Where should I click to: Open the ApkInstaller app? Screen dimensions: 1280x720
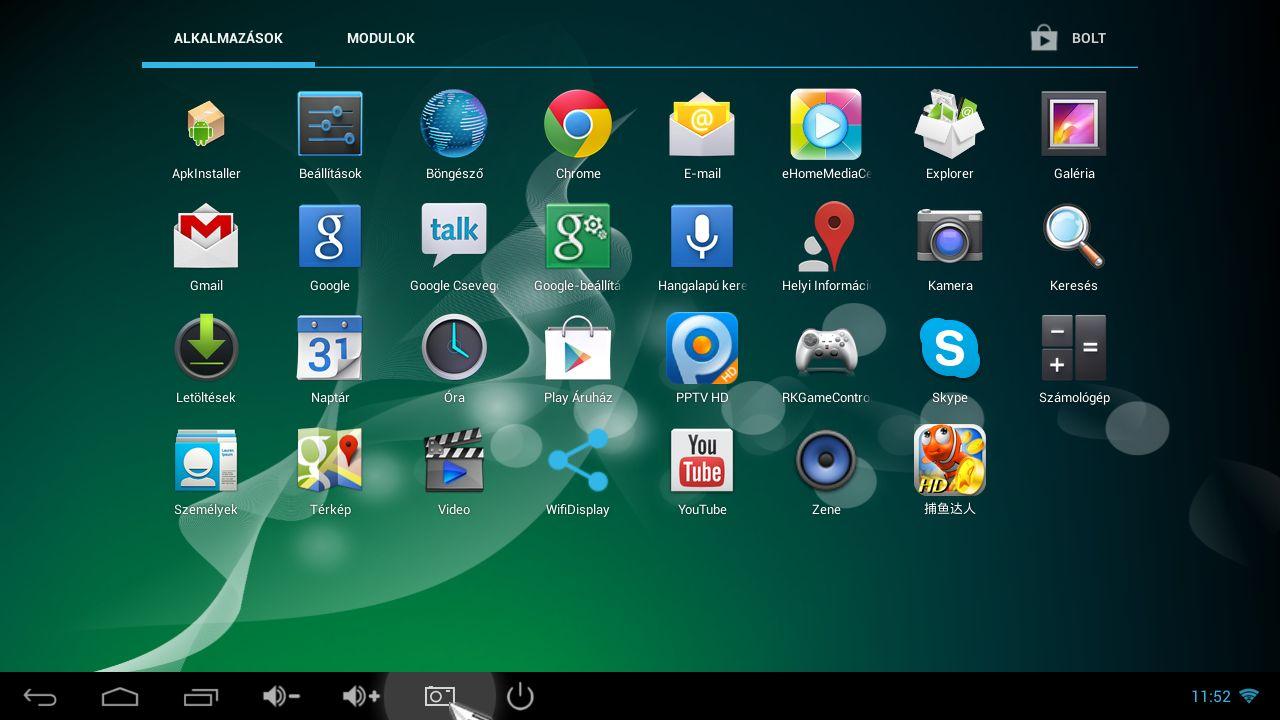click(206, 125)
